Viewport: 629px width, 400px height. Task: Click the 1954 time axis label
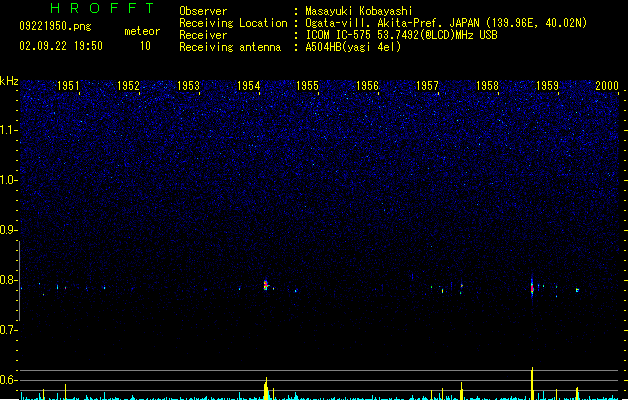[x=248, y=85]
